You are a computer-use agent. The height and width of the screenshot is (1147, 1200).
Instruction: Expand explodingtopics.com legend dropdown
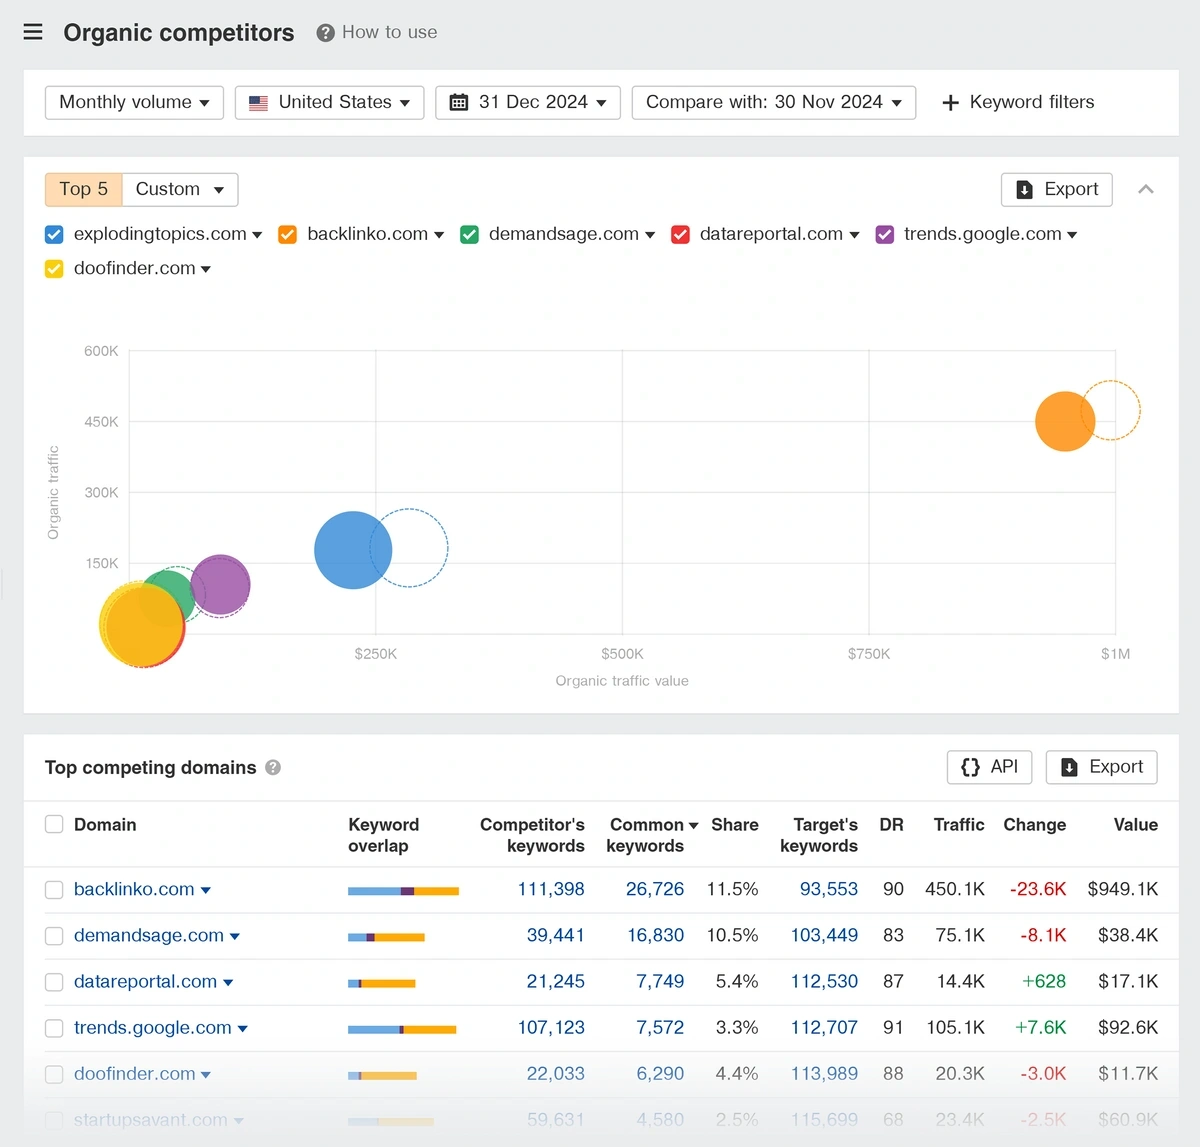click(x=257, y=235)
